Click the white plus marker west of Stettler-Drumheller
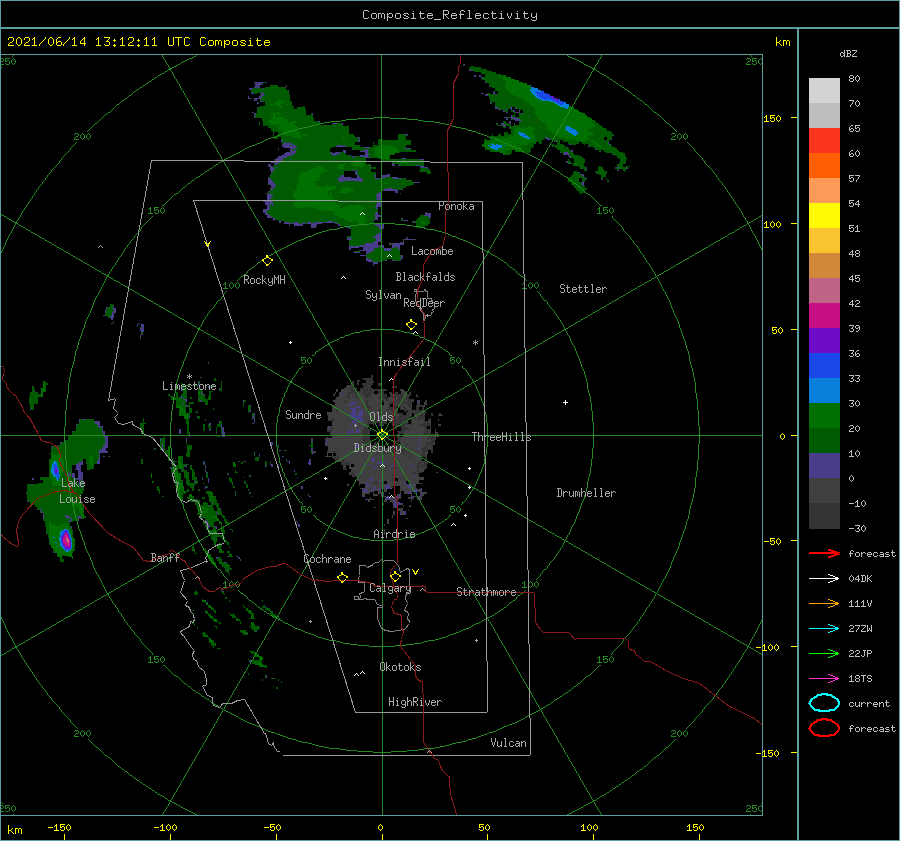Viewport: 900px width, 841px height. [565, 402]
